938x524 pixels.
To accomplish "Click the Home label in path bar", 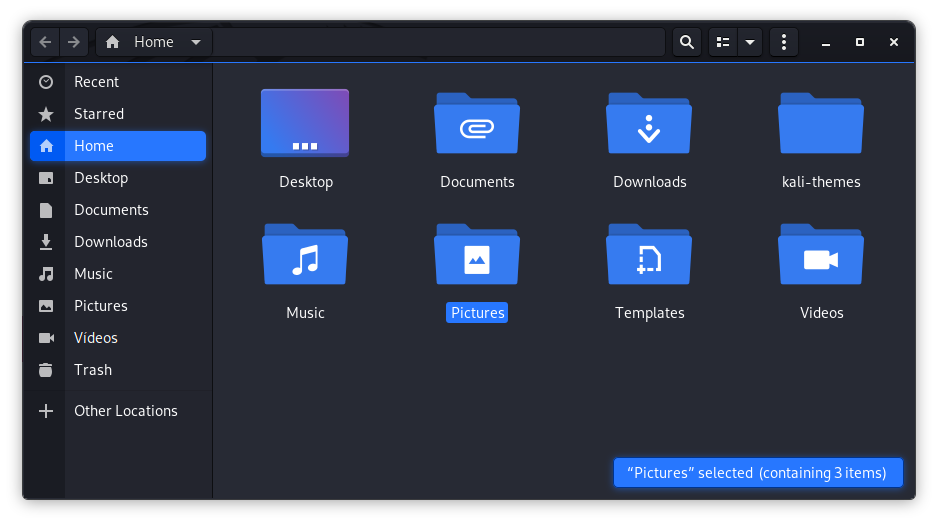I will tap(154, 42).
